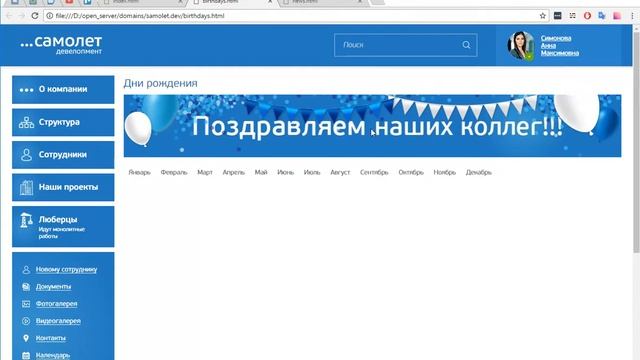Click the Структура hierarchy icon
640x360 pixels.
26,122
